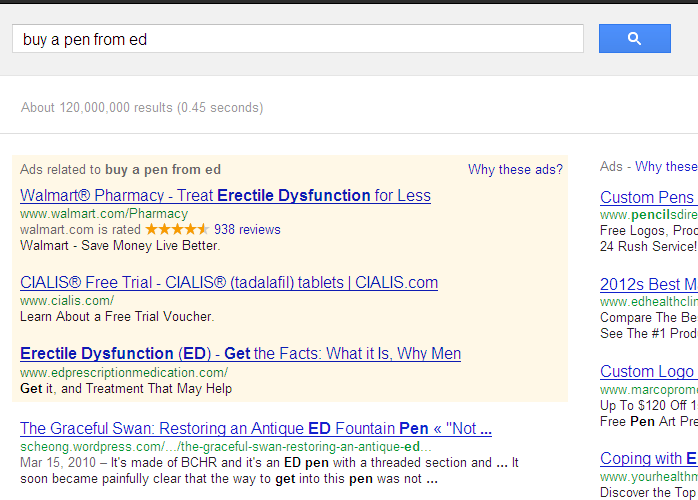Focus the search box containing 'buy a pen from ed'
This screenshot has height=500, width=698.
click(x=297, y=39)
